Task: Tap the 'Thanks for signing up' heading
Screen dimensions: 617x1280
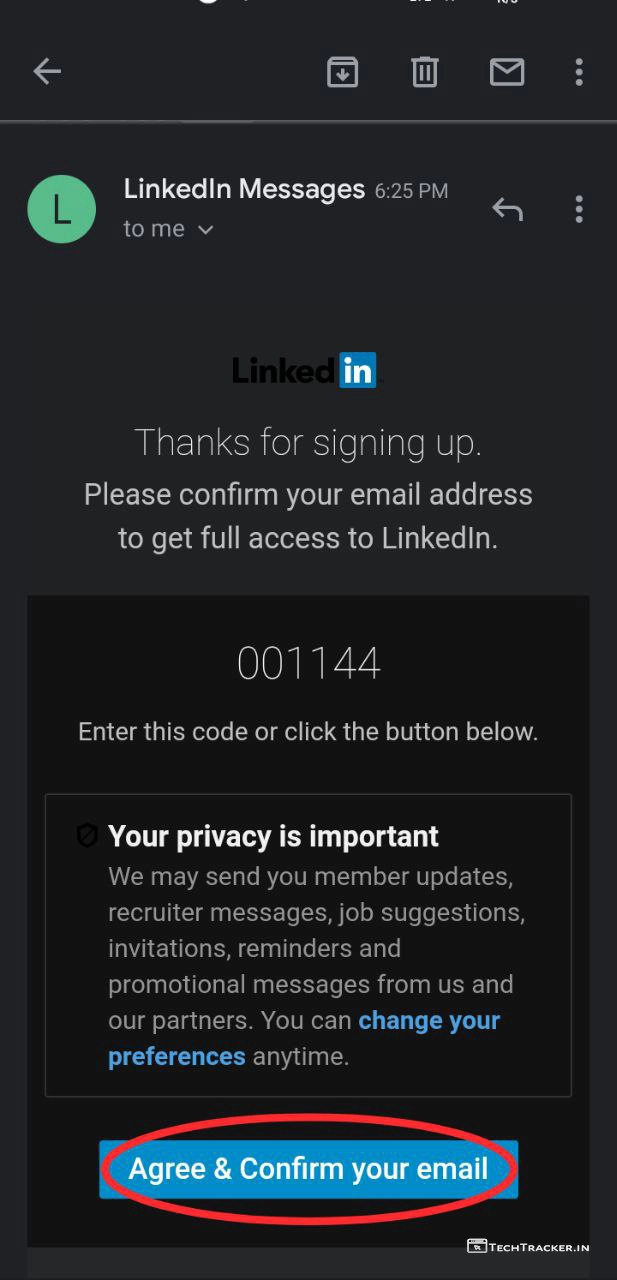Action: pyautogui.click(x=308, y=442)
